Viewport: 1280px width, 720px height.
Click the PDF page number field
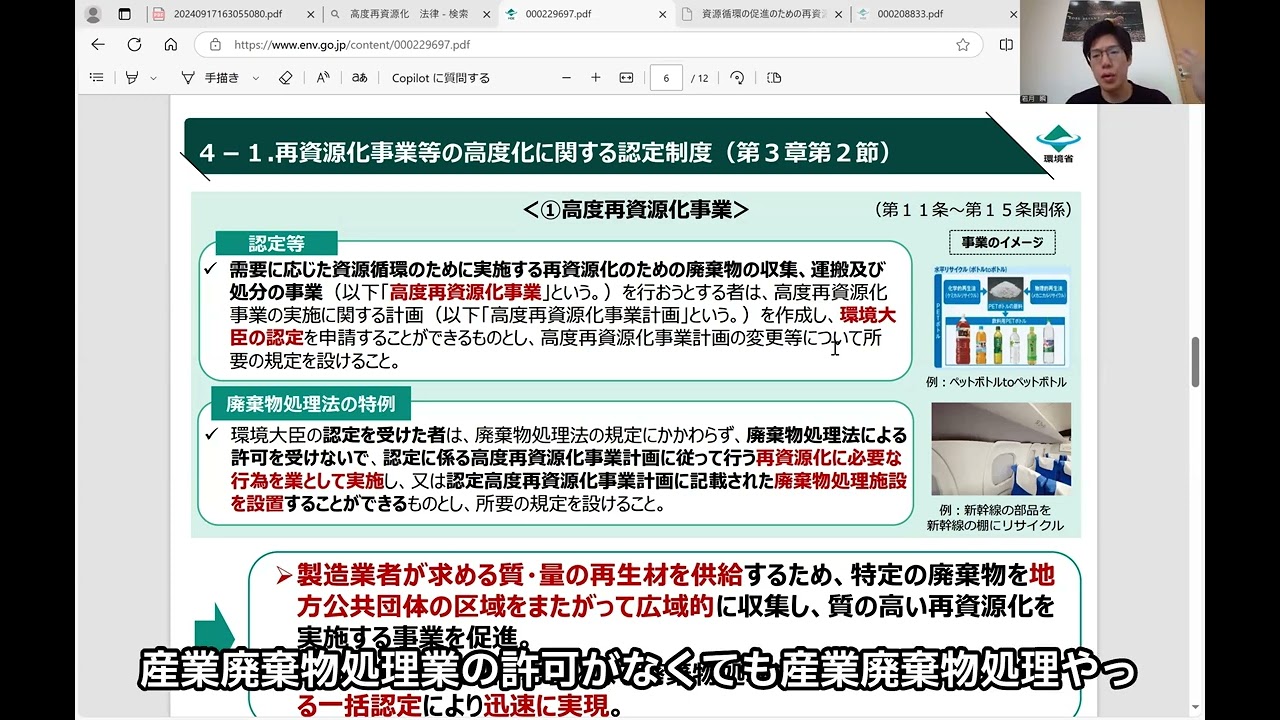click(x=666, y=78)
